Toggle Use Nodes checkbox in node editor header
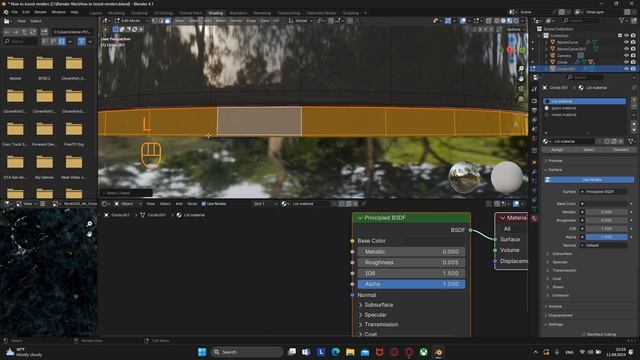 (x=204, y=204)
